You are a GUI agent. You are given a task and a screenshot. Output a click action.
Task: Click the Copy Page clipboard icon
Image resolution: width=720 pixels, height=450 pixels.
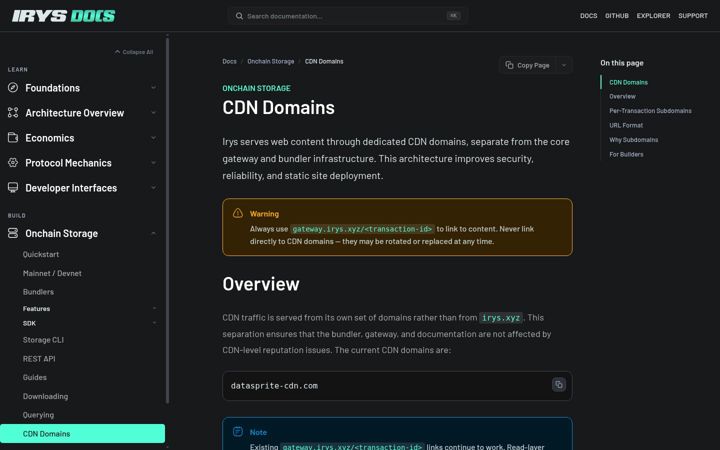click(x=509, y=65)
